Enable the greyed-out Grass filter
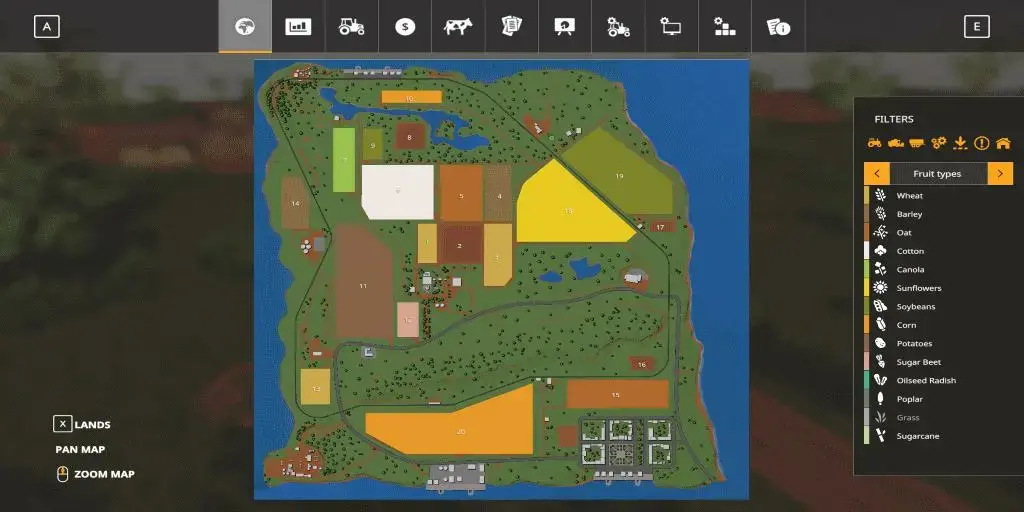The width and height of the screenshot is (1024, 512). tap(908, 418)
